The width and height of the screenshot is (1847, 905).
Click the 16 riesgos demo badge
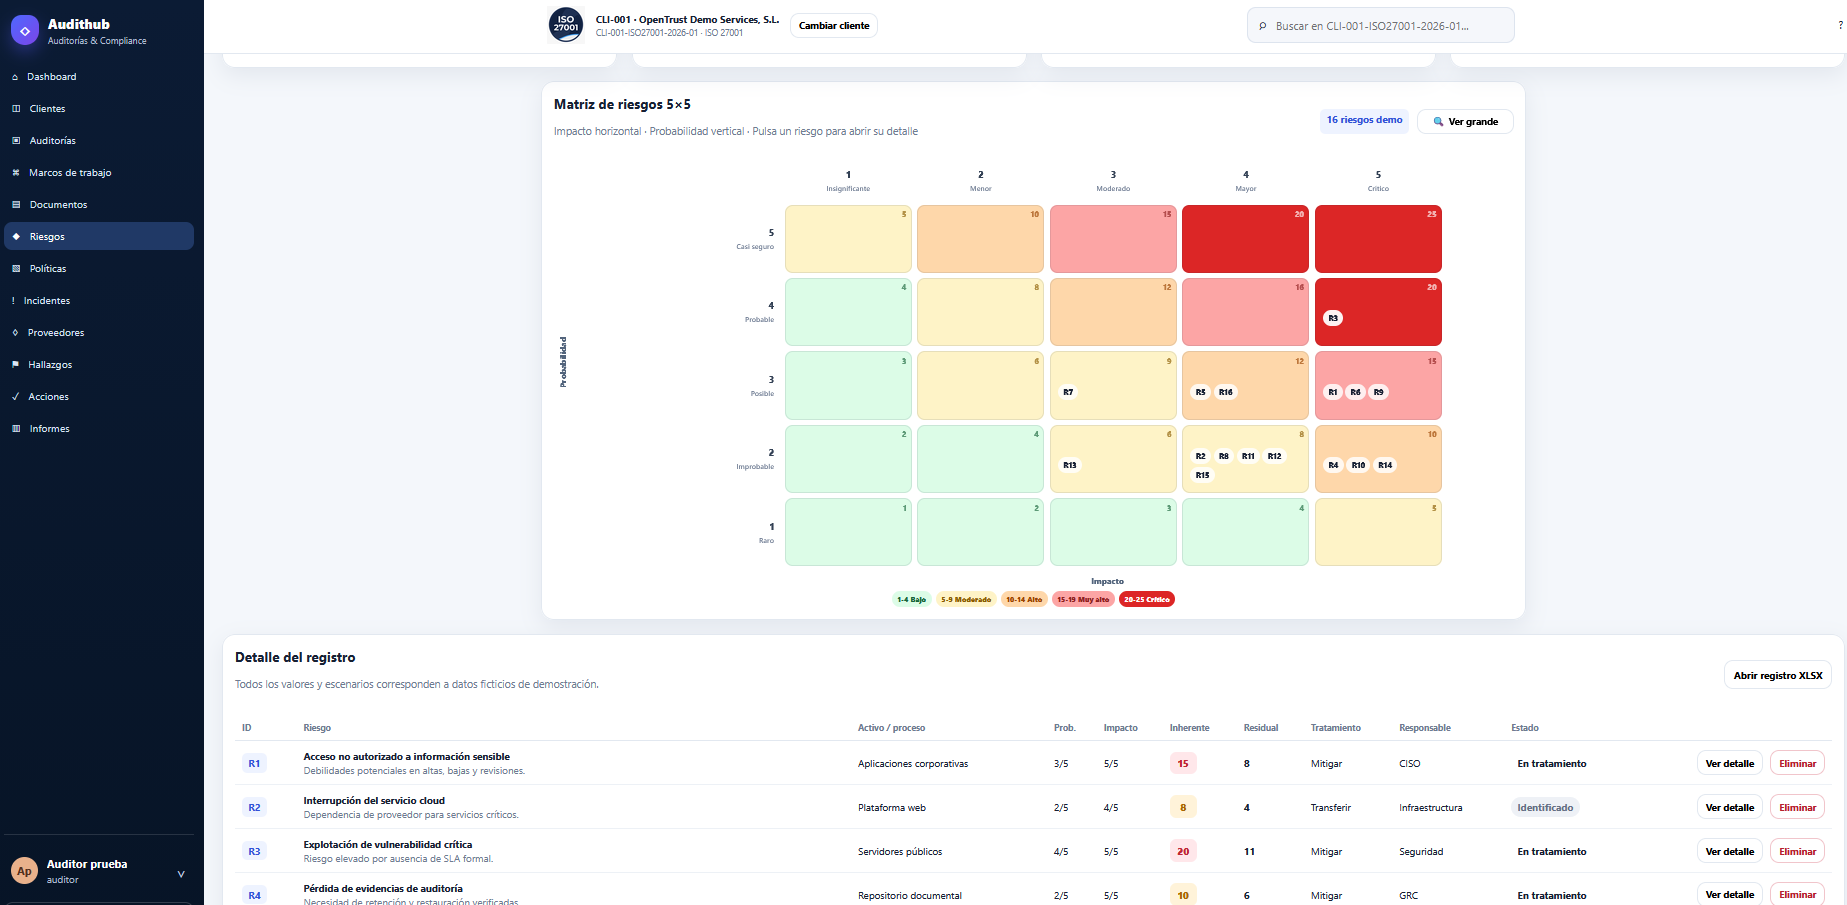tap(1364, 120)
